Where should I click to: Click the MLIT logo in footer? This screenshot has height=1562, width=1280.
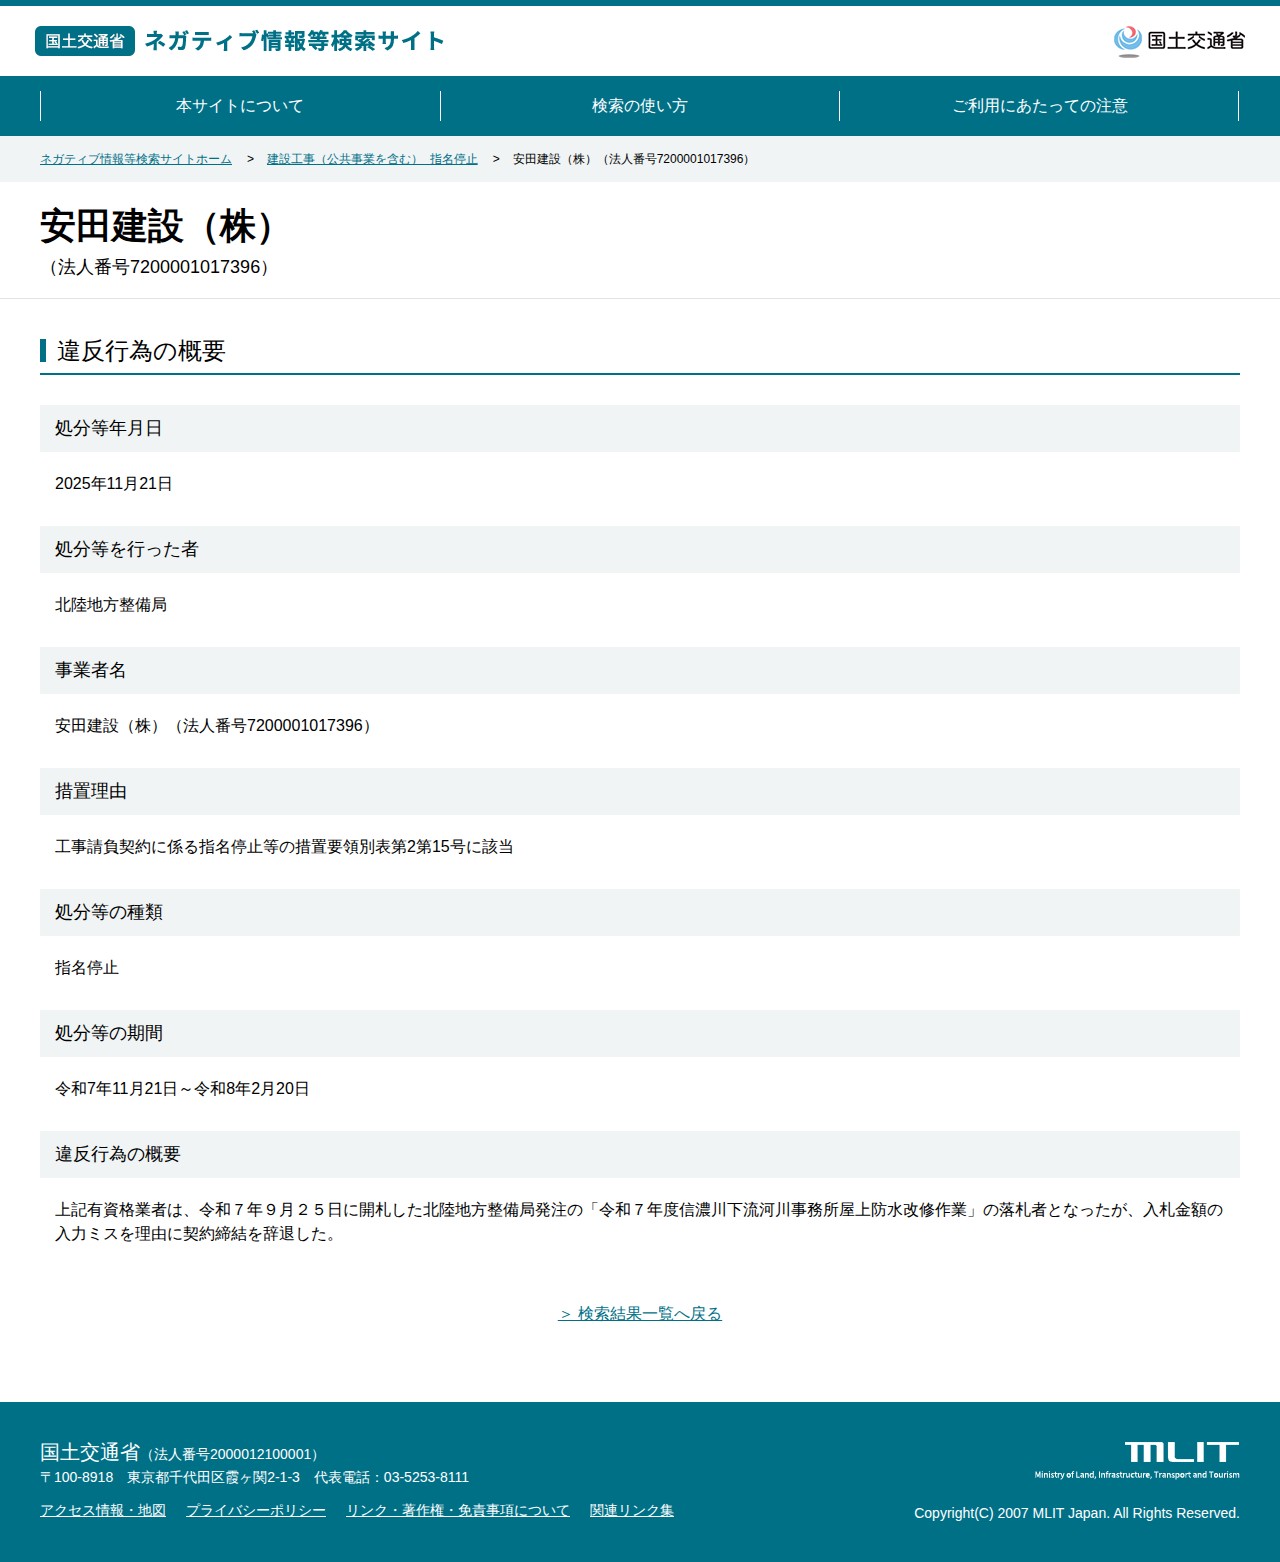click(x=1137, y=1460)
